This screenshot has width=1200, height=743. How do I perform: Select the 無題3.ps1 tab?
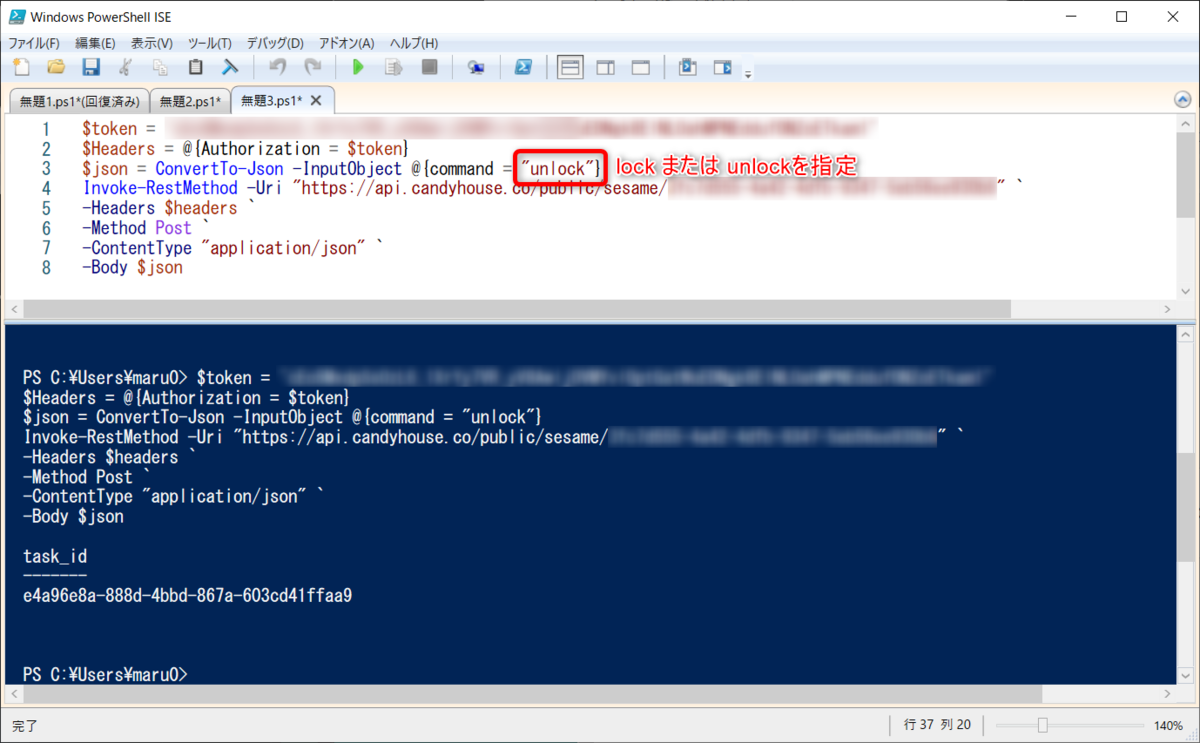271,101
